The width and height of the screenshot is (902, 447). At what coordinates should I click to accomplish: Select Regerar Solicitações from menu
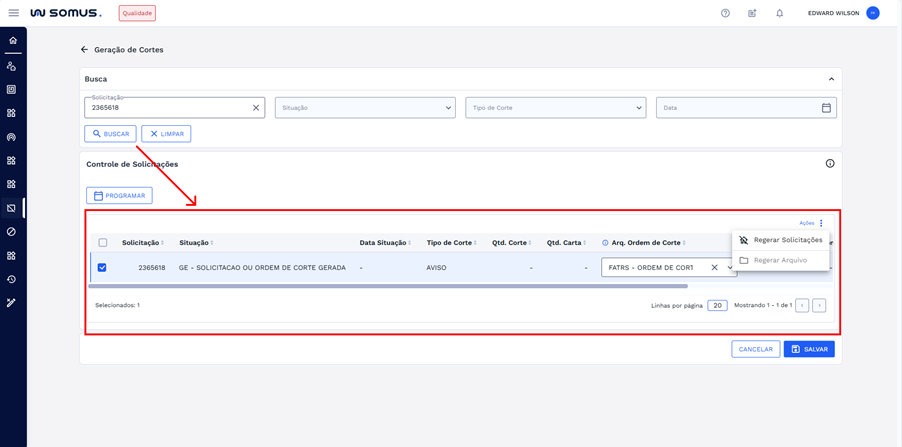click(x=787, y=240)
